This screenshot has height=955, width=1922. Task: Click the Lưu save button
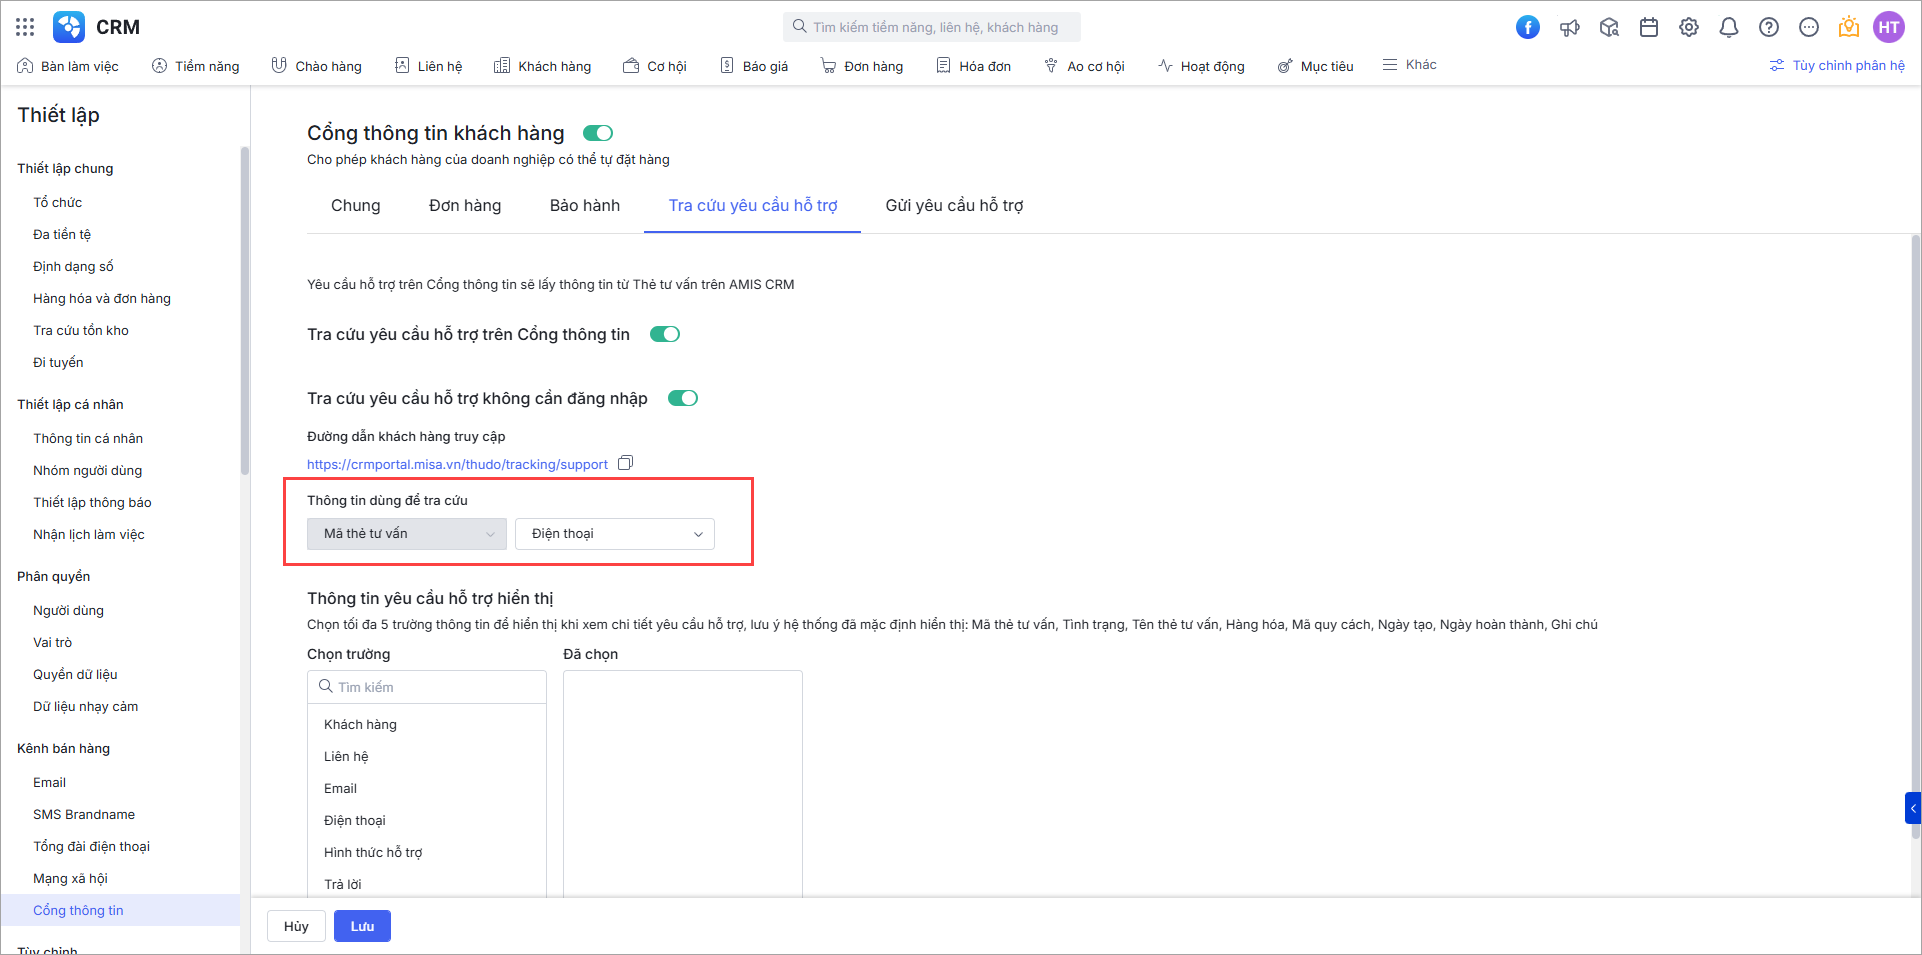[362, 926]
